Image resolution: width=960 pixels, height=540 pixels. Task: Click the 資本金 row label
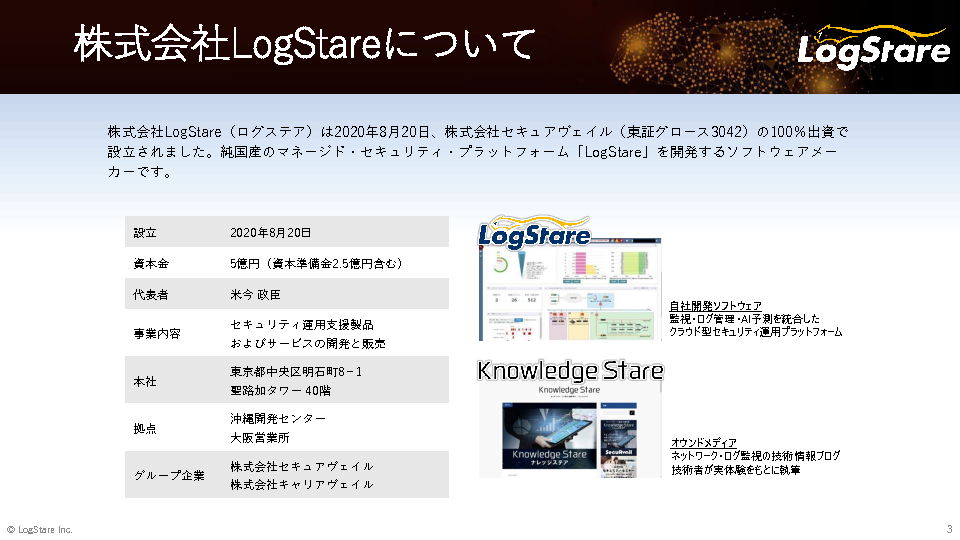pyautogui.click(x=151, y=264)
